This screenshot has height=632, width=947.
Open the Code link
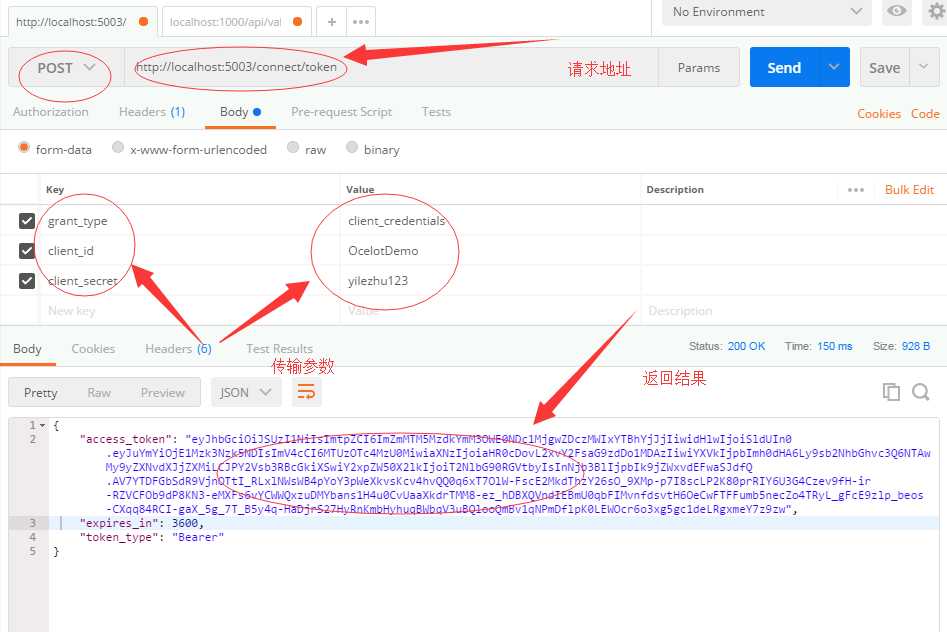click(925, 114)
